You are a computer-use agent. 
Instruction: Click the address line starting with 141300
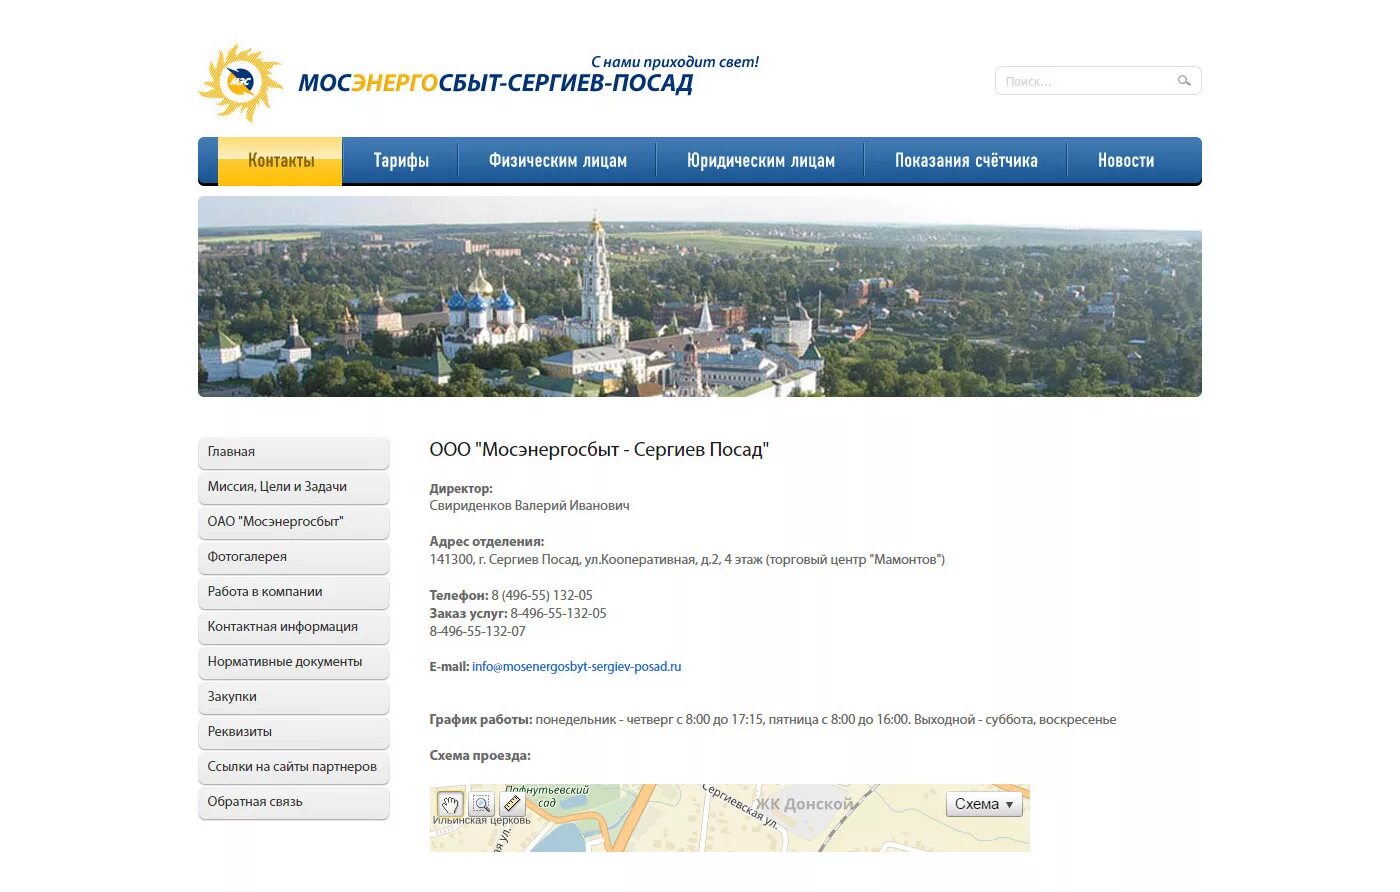pyautogui.click(x=687, y=560)
